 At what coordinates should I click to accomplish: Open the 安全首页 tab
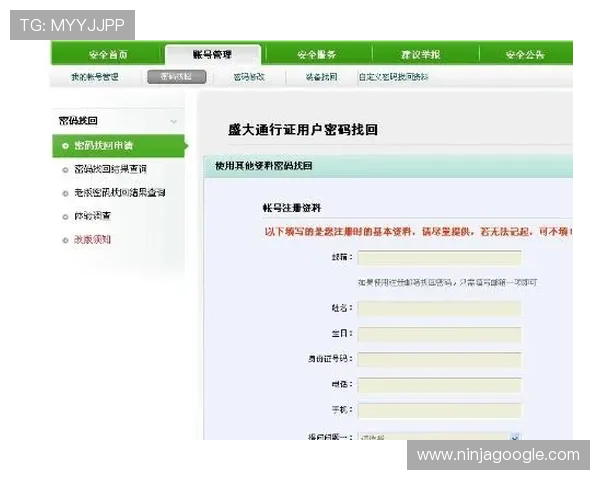(108, 54)
